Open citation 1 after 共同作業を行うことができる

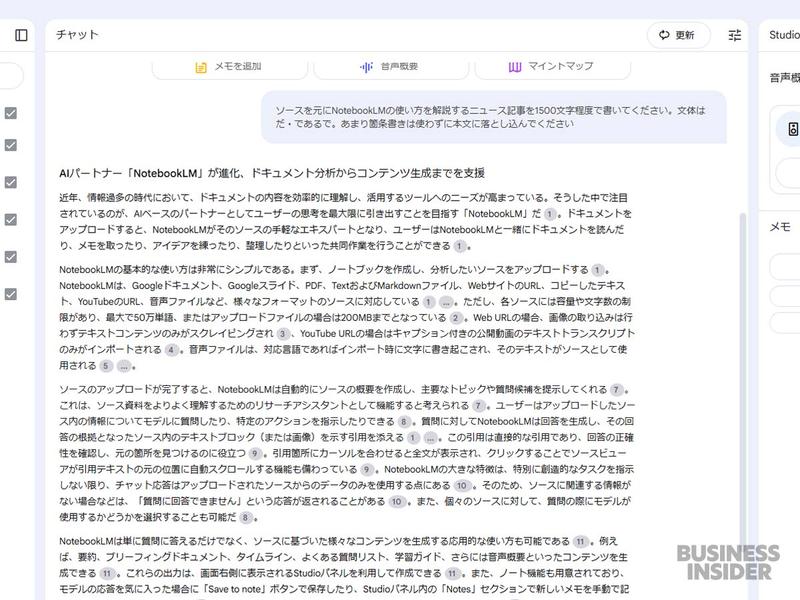460,246
